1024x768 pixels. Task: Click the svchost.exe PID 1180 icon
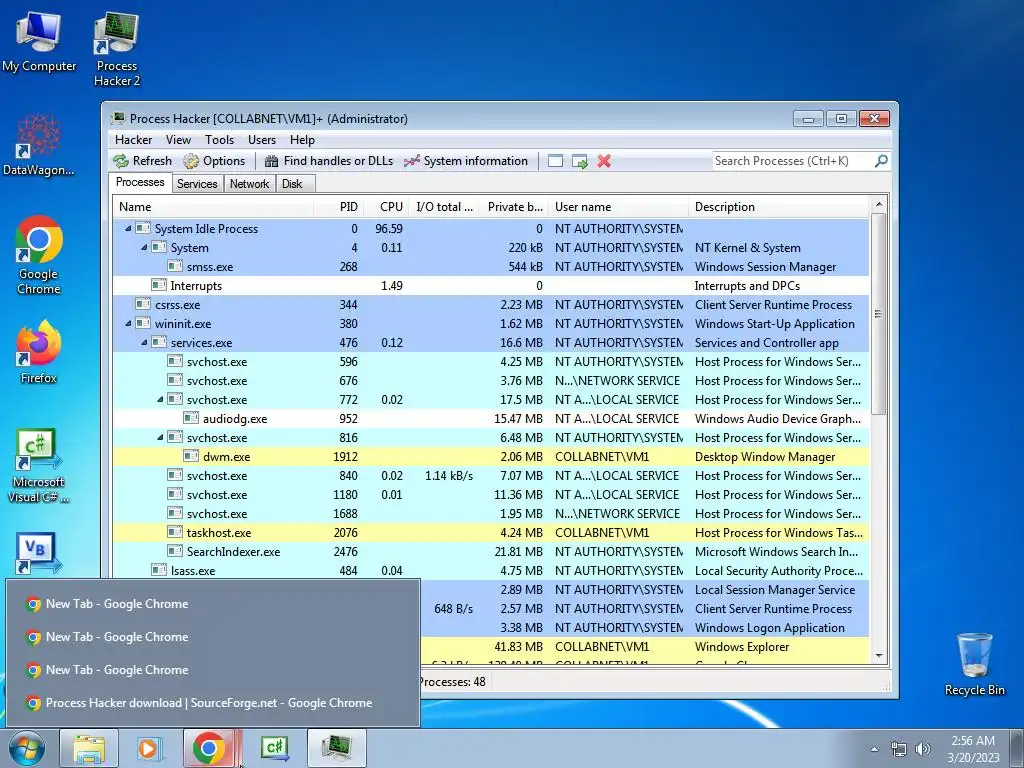pyautogui.click(x=175, y=494)
